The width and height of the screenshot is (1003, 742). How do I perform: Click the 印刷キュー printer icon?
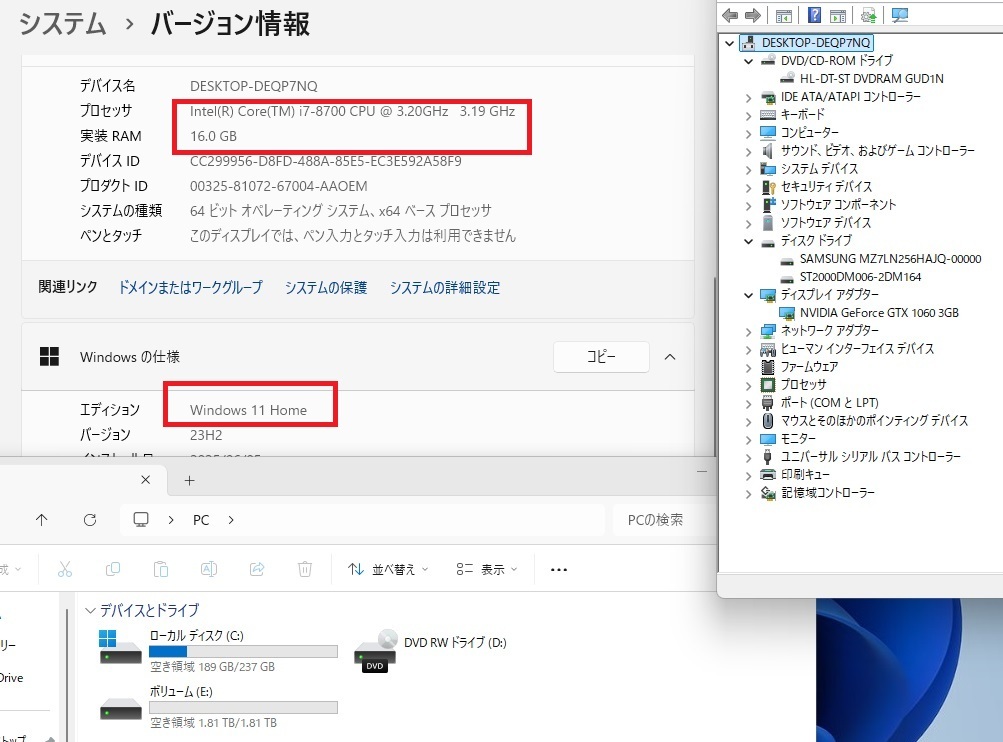point(768,475)
